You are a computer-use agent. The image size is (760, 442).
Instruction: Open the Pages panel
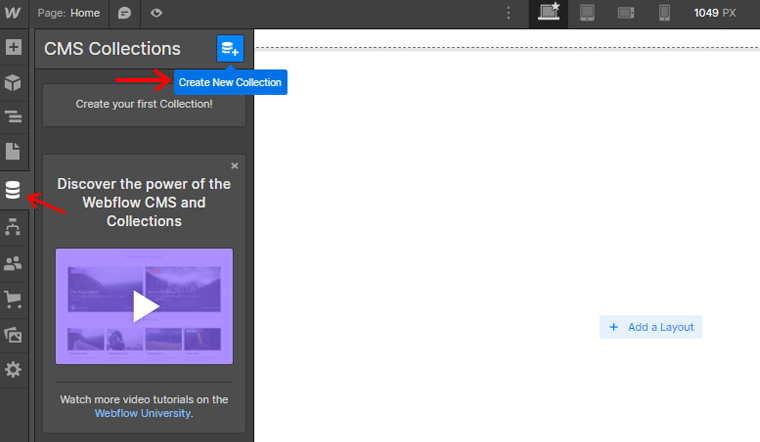click(13, 152)
